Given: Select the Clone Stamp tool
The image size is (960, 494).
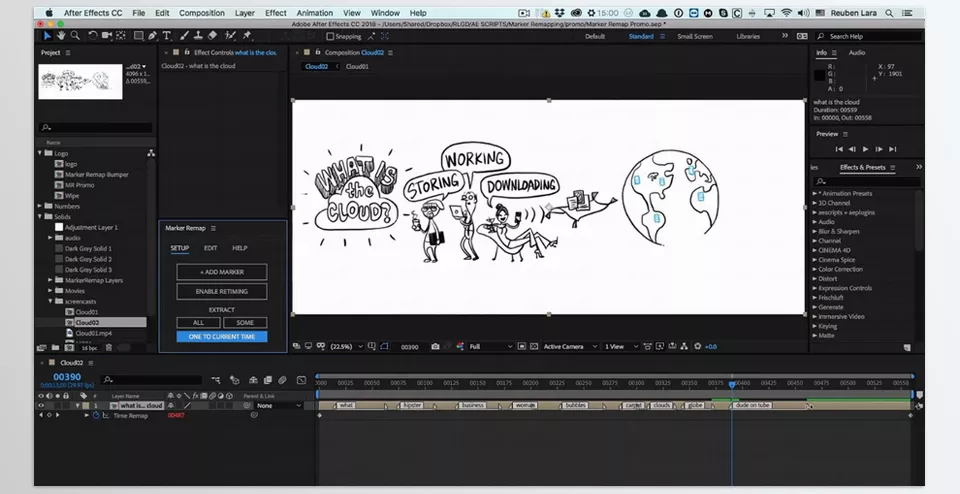Looking at the screenshot, I should (198, 36).
